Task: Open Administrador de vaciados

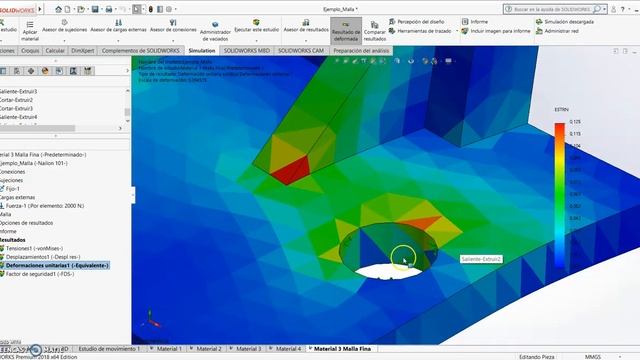Action: (215, 31)
